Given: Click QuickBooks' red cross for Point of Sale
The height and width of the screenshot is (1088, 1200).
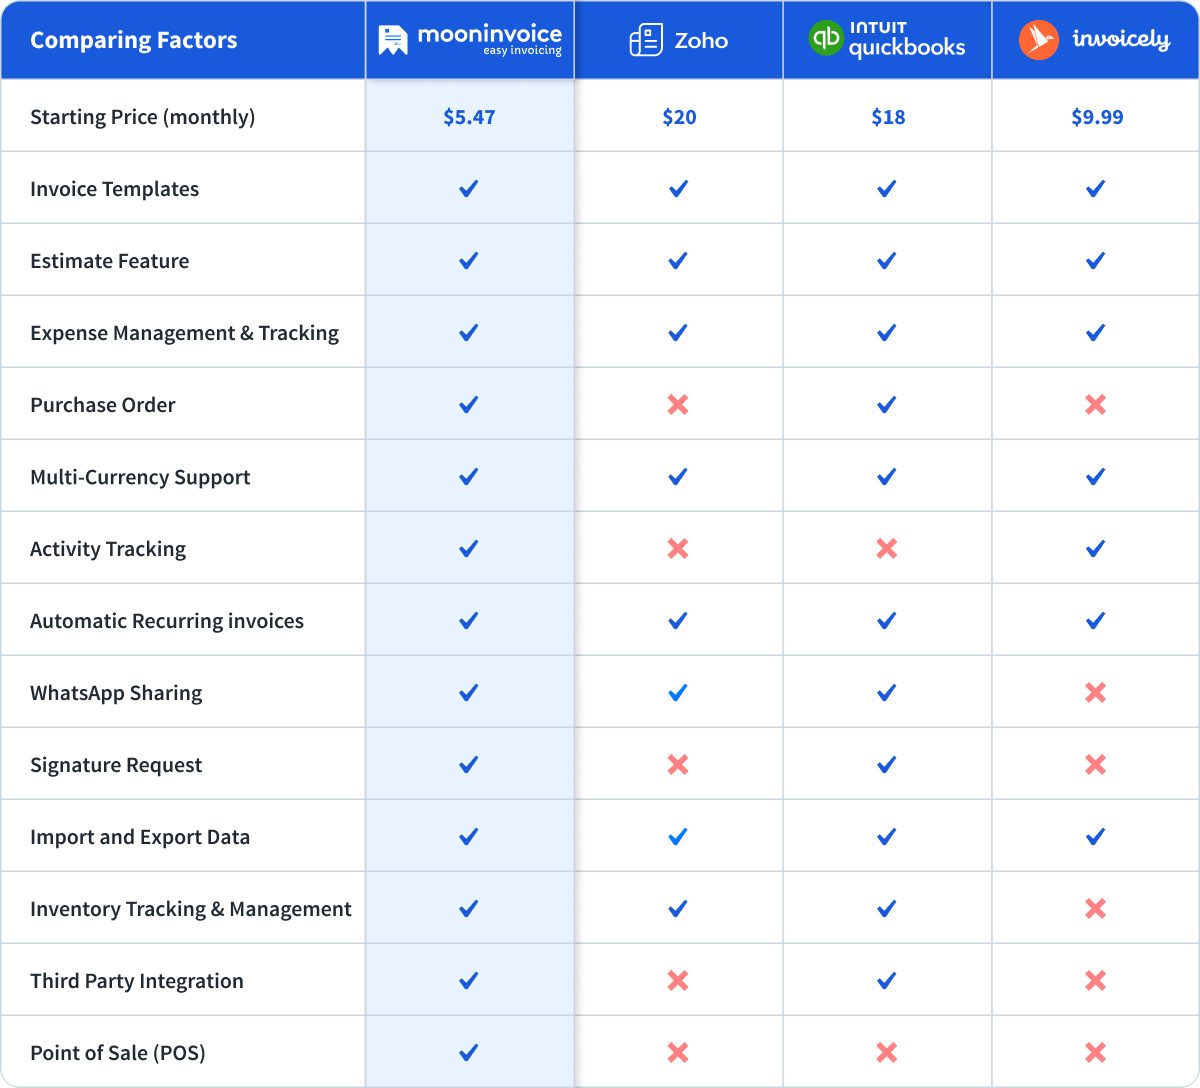Looking at the screenshot, I should pyautogui.click(x=887, y=1053).
